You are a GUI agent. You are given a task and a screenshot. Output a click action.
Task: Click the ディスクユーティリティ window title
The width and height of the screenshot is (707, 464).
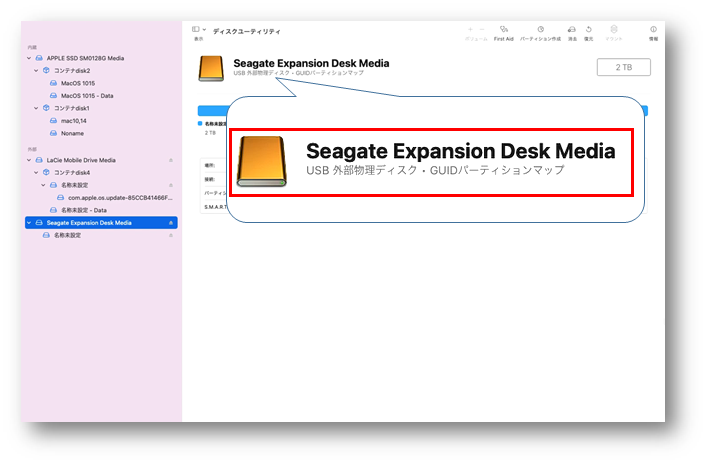coord(247,32)
